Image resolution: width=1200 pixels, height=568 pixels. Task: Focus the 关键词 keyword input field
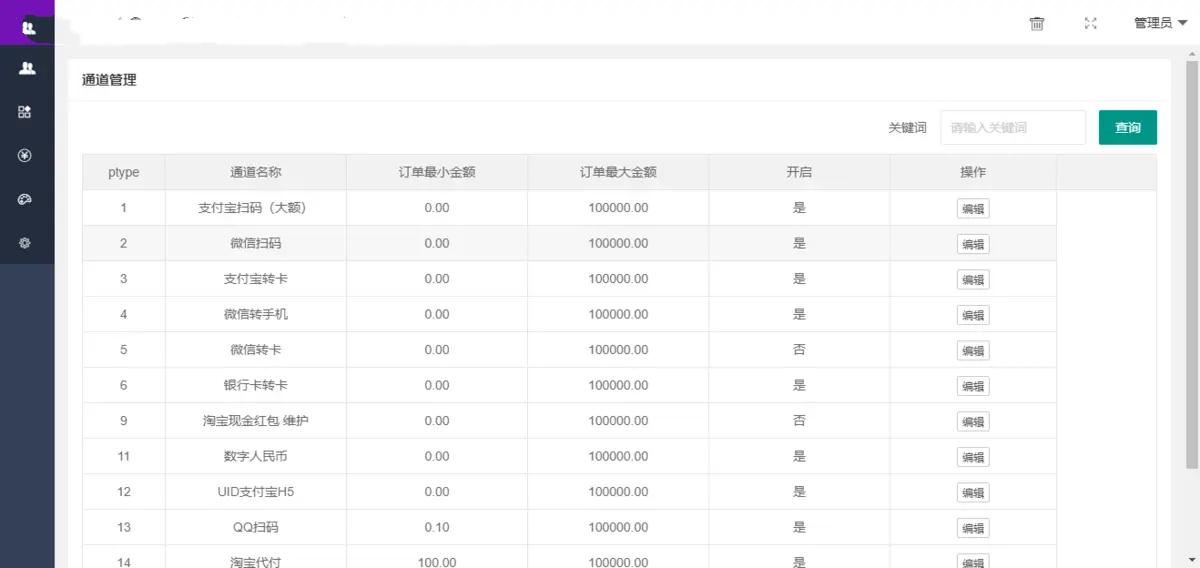click(x=1013, y=128)
